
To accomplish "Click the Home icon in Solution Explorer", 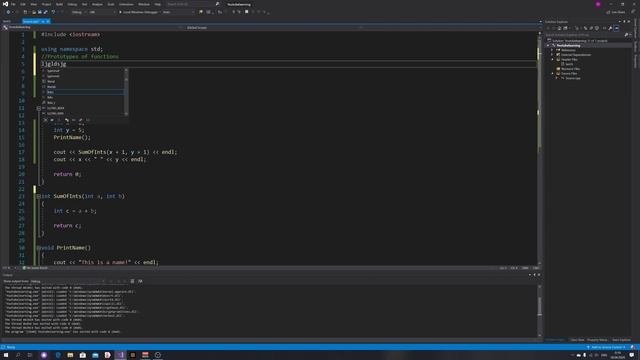I will (x=560, y=28).
